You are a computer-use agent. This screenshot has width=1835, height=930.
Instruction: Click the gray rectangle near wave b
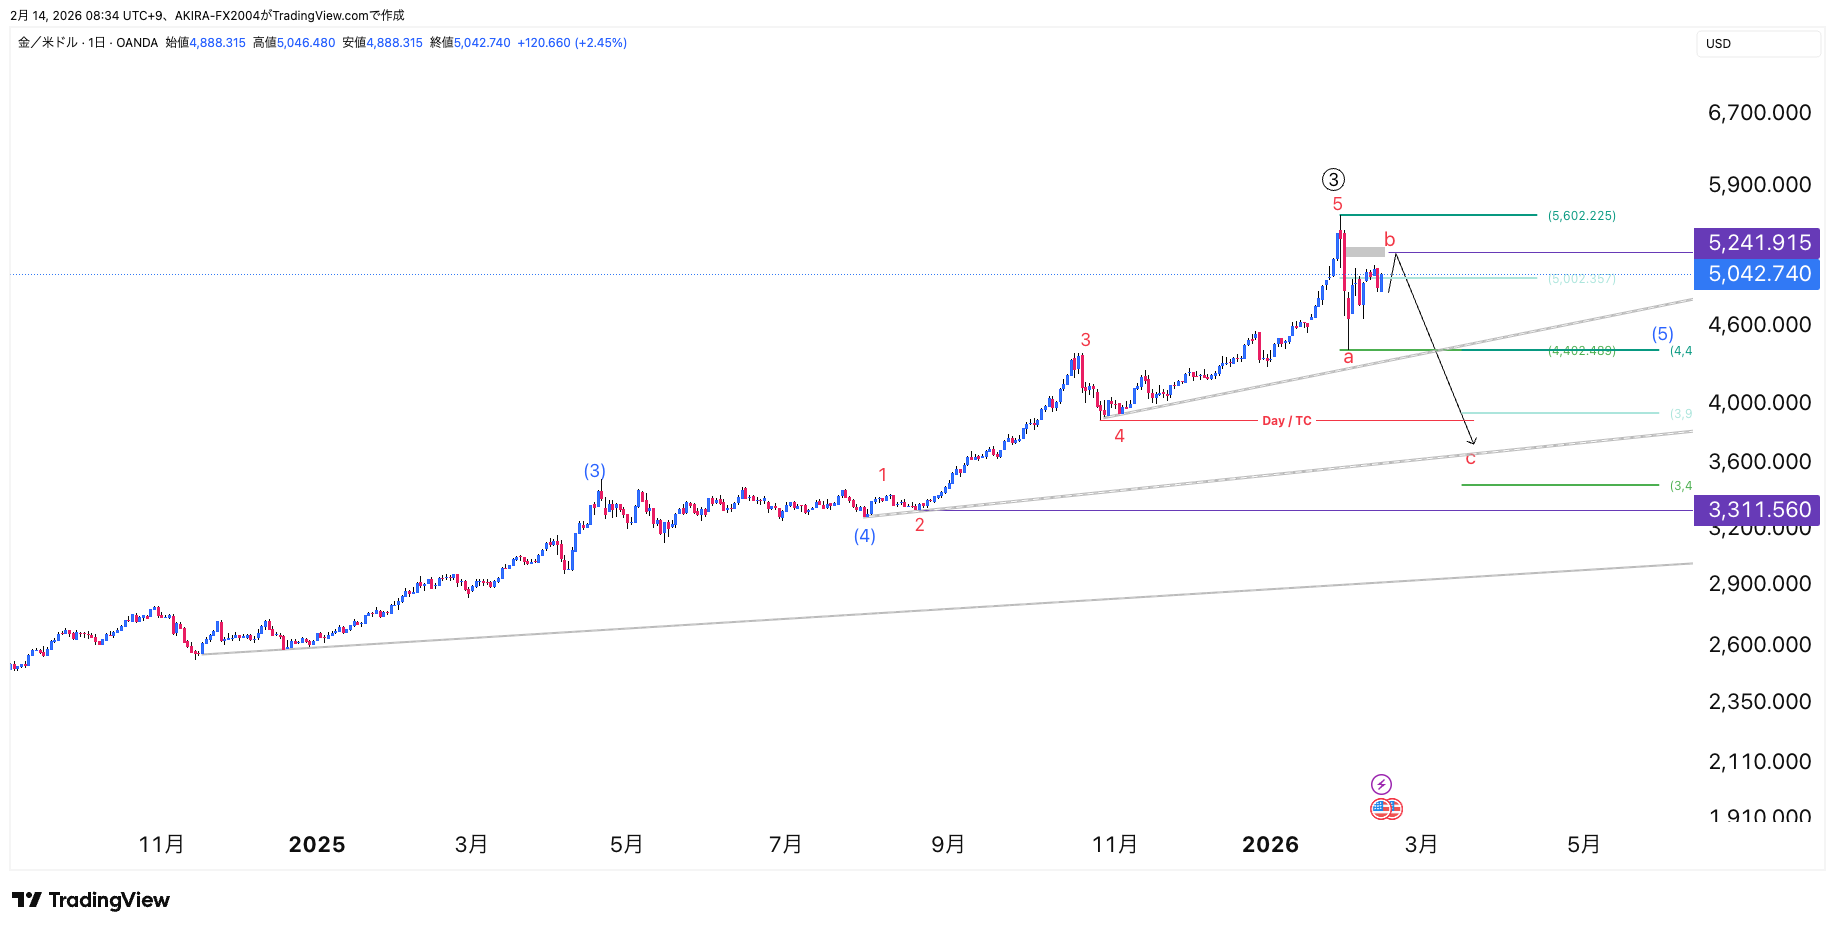[1365, 252]
